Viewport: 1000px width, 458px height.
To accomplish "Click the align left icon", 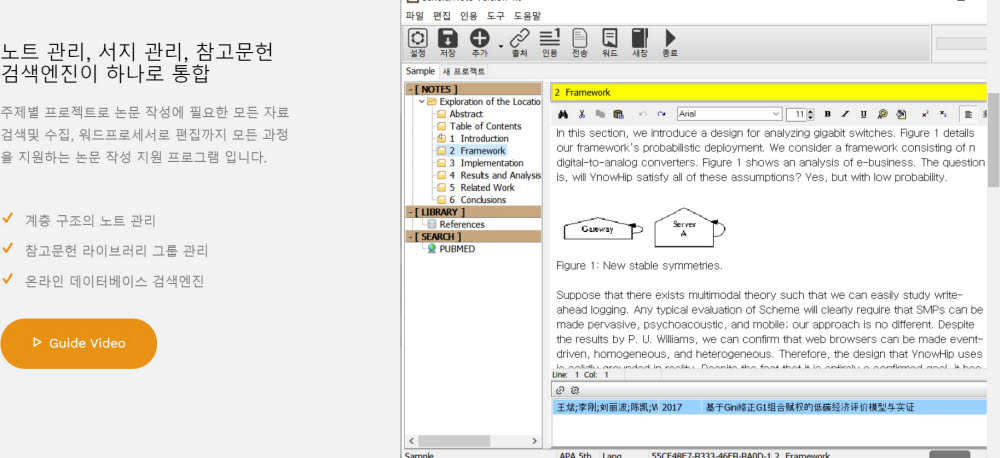I will coord(968,115).
